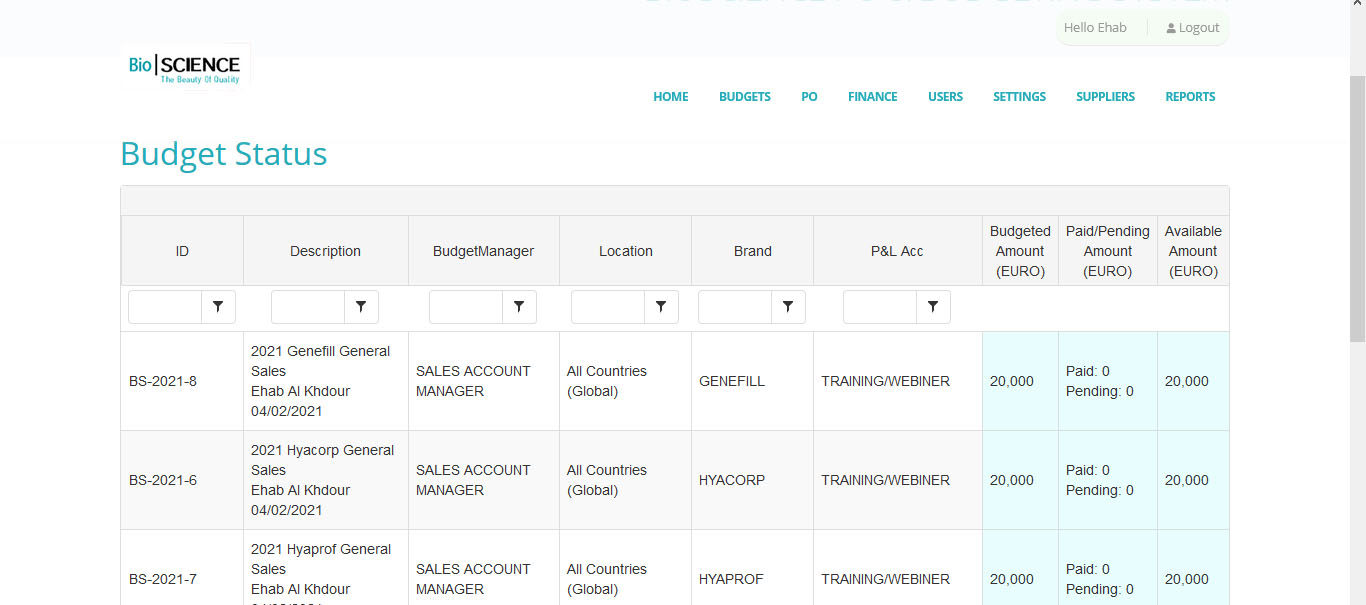Open the USERS menu
1366x605 pixels.
[945, 97]
